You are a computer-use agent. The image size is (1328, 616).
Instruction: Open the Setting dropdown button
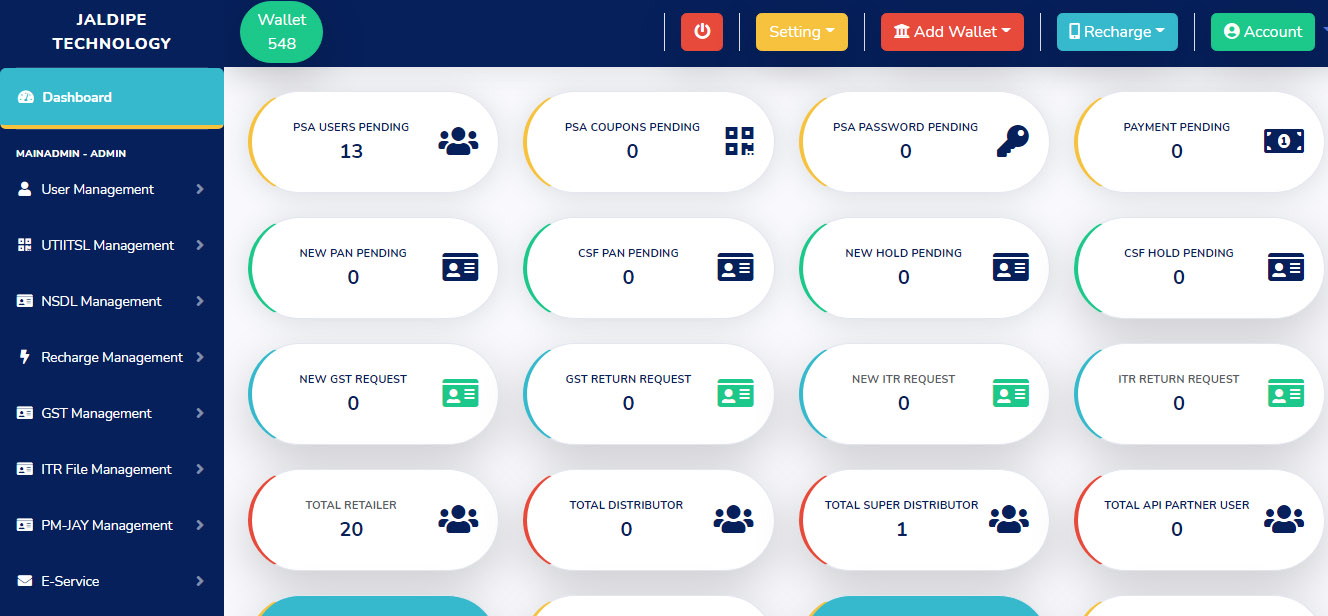[802, 32]
